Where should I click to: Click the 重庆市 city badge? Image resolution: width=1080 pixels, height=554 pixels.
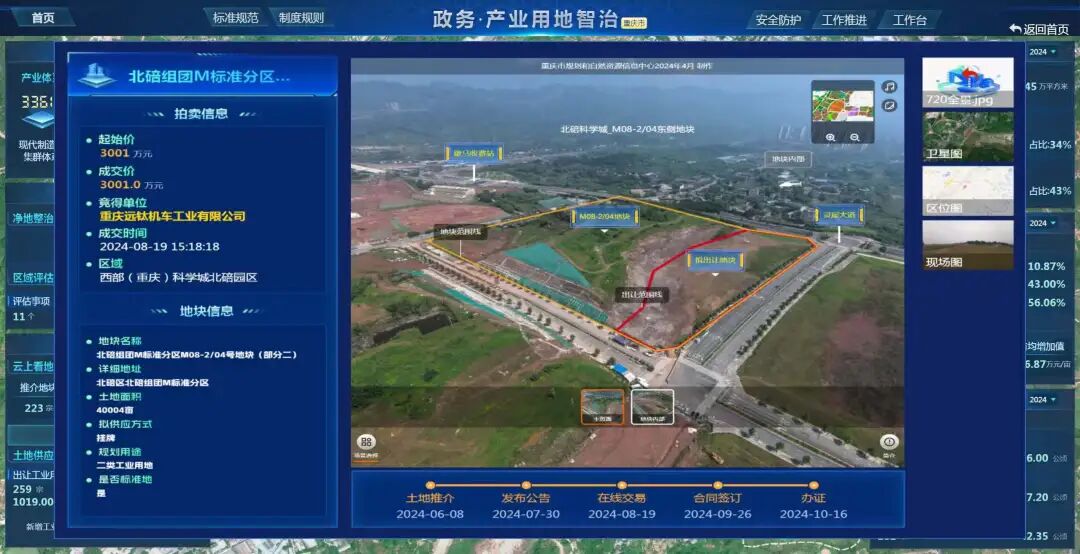(634, 23)
